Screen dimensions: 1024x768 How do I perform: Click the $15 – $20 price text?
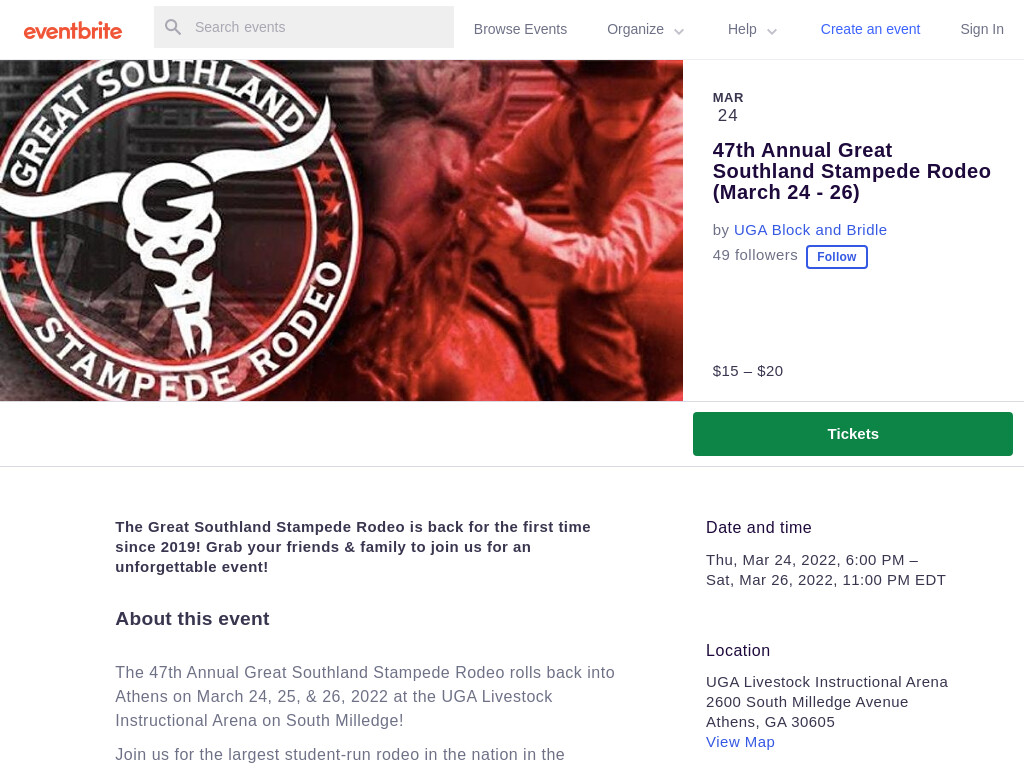point(748,371)
